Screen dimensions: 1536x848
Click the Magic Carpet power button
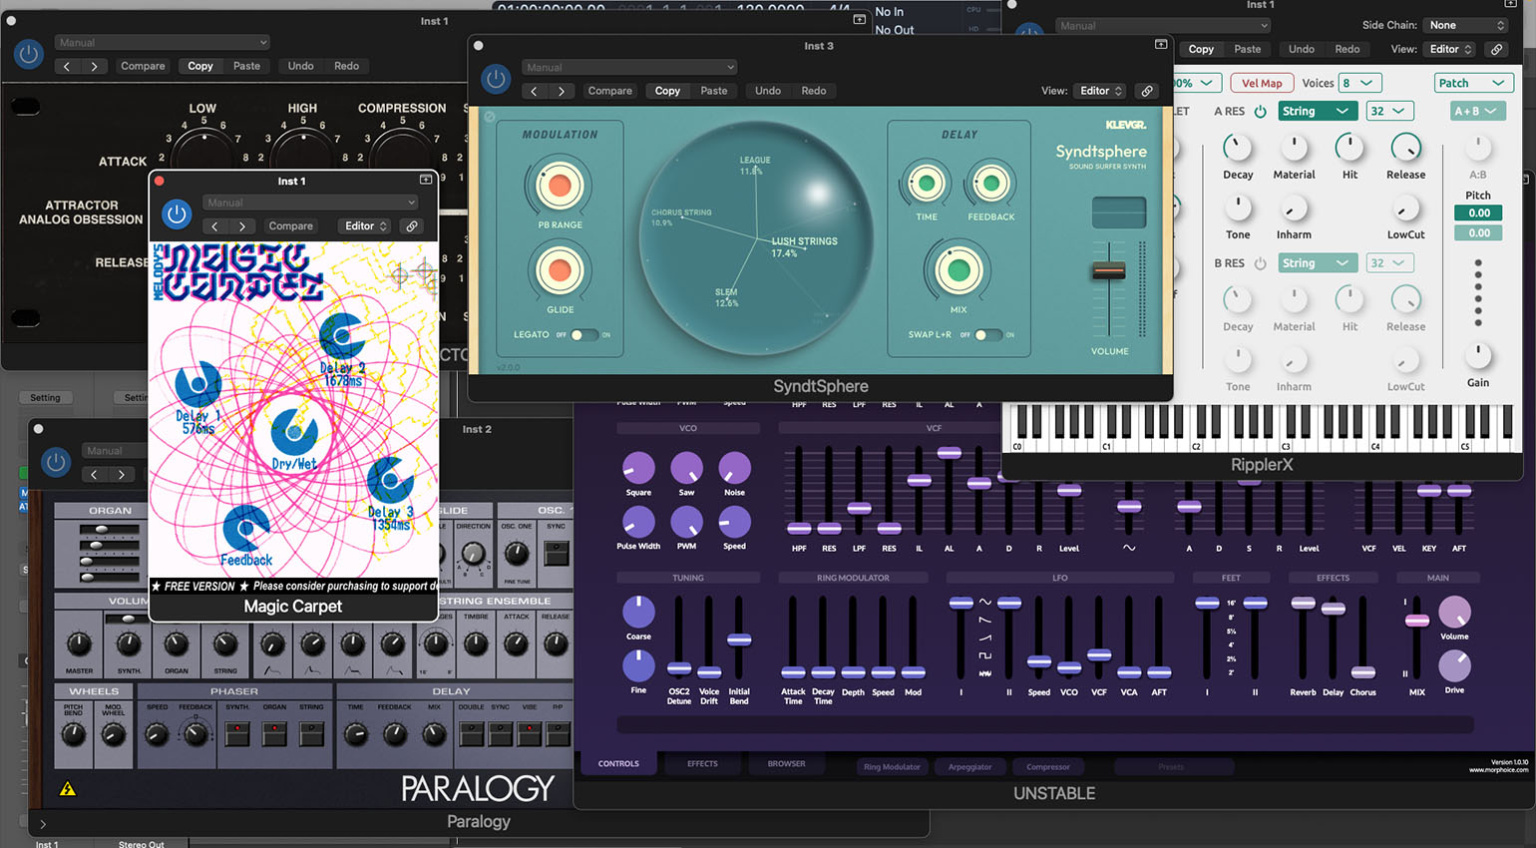click(177, 214)
